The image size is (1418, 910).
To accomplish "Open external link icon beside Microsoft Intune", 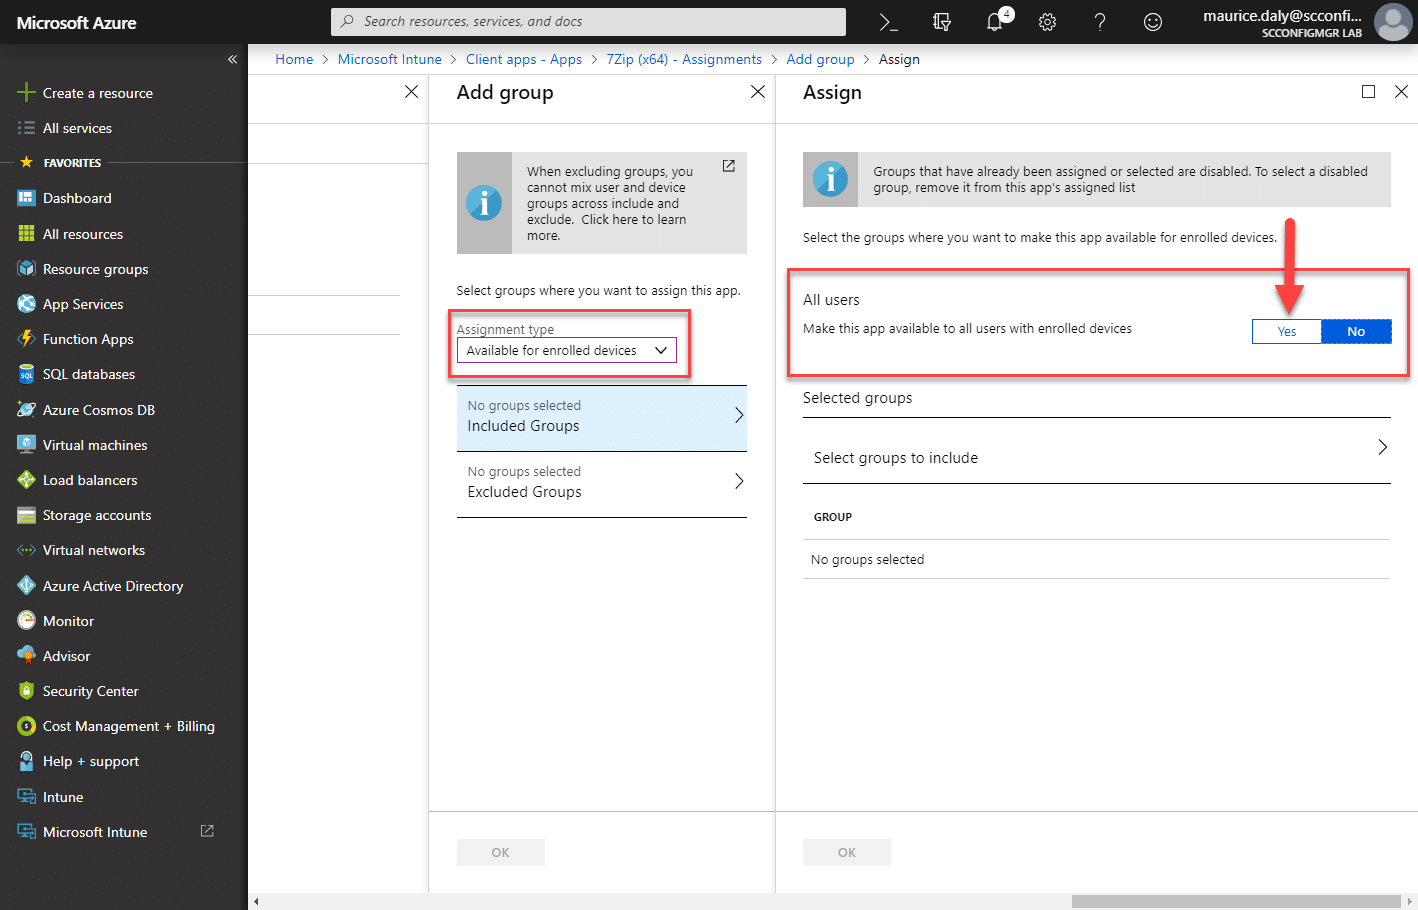I will 207,831.
